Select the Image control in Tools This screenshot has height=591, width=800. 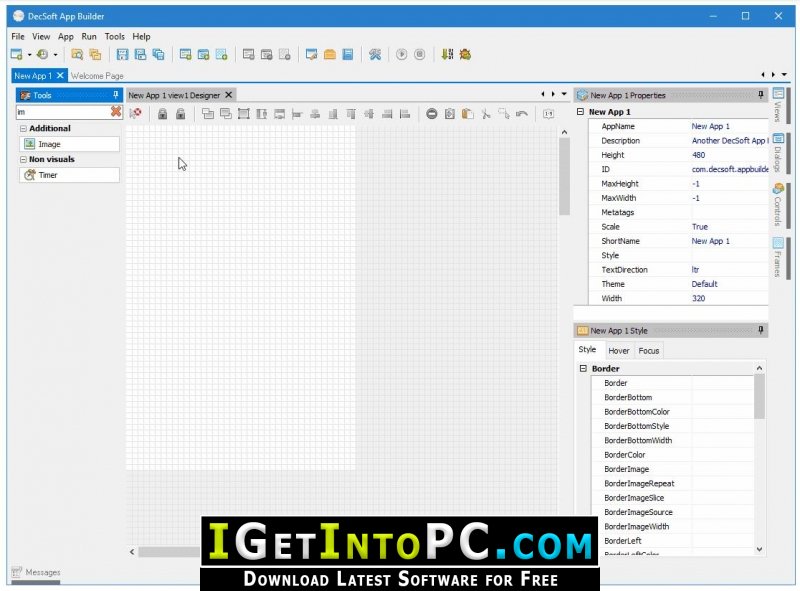(49, 144)
